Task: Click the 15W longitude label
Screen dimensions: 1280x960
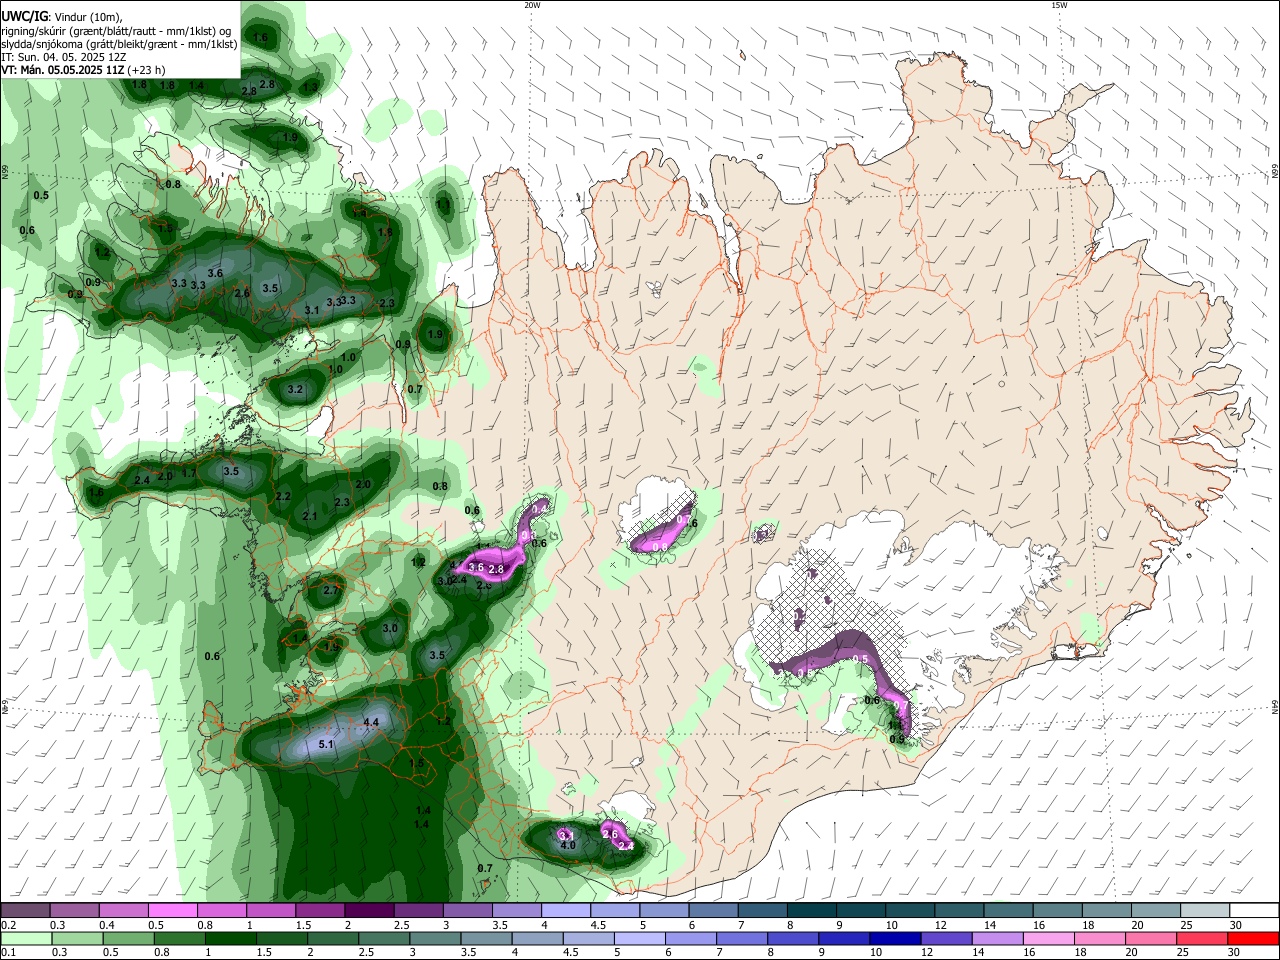Action: (x=1059, y=5)
